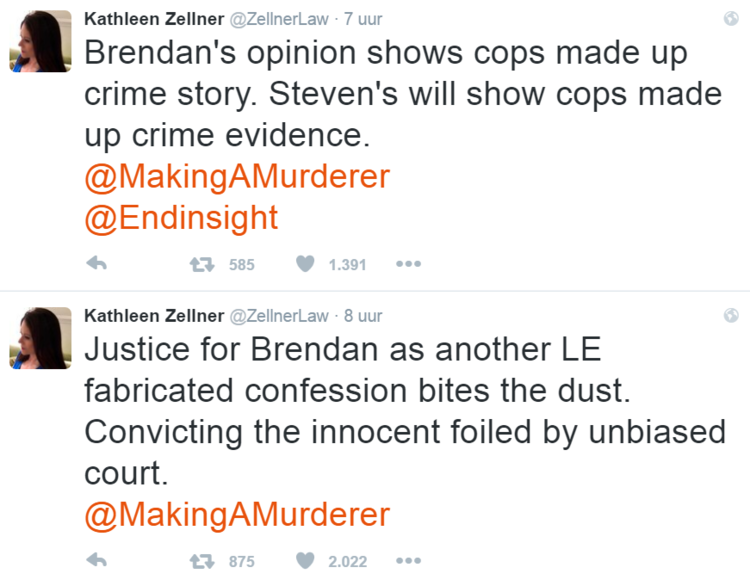Screen dimensions: 750x586
Task: Open more options on the first tweet
Action: click(x=408, y=265)
